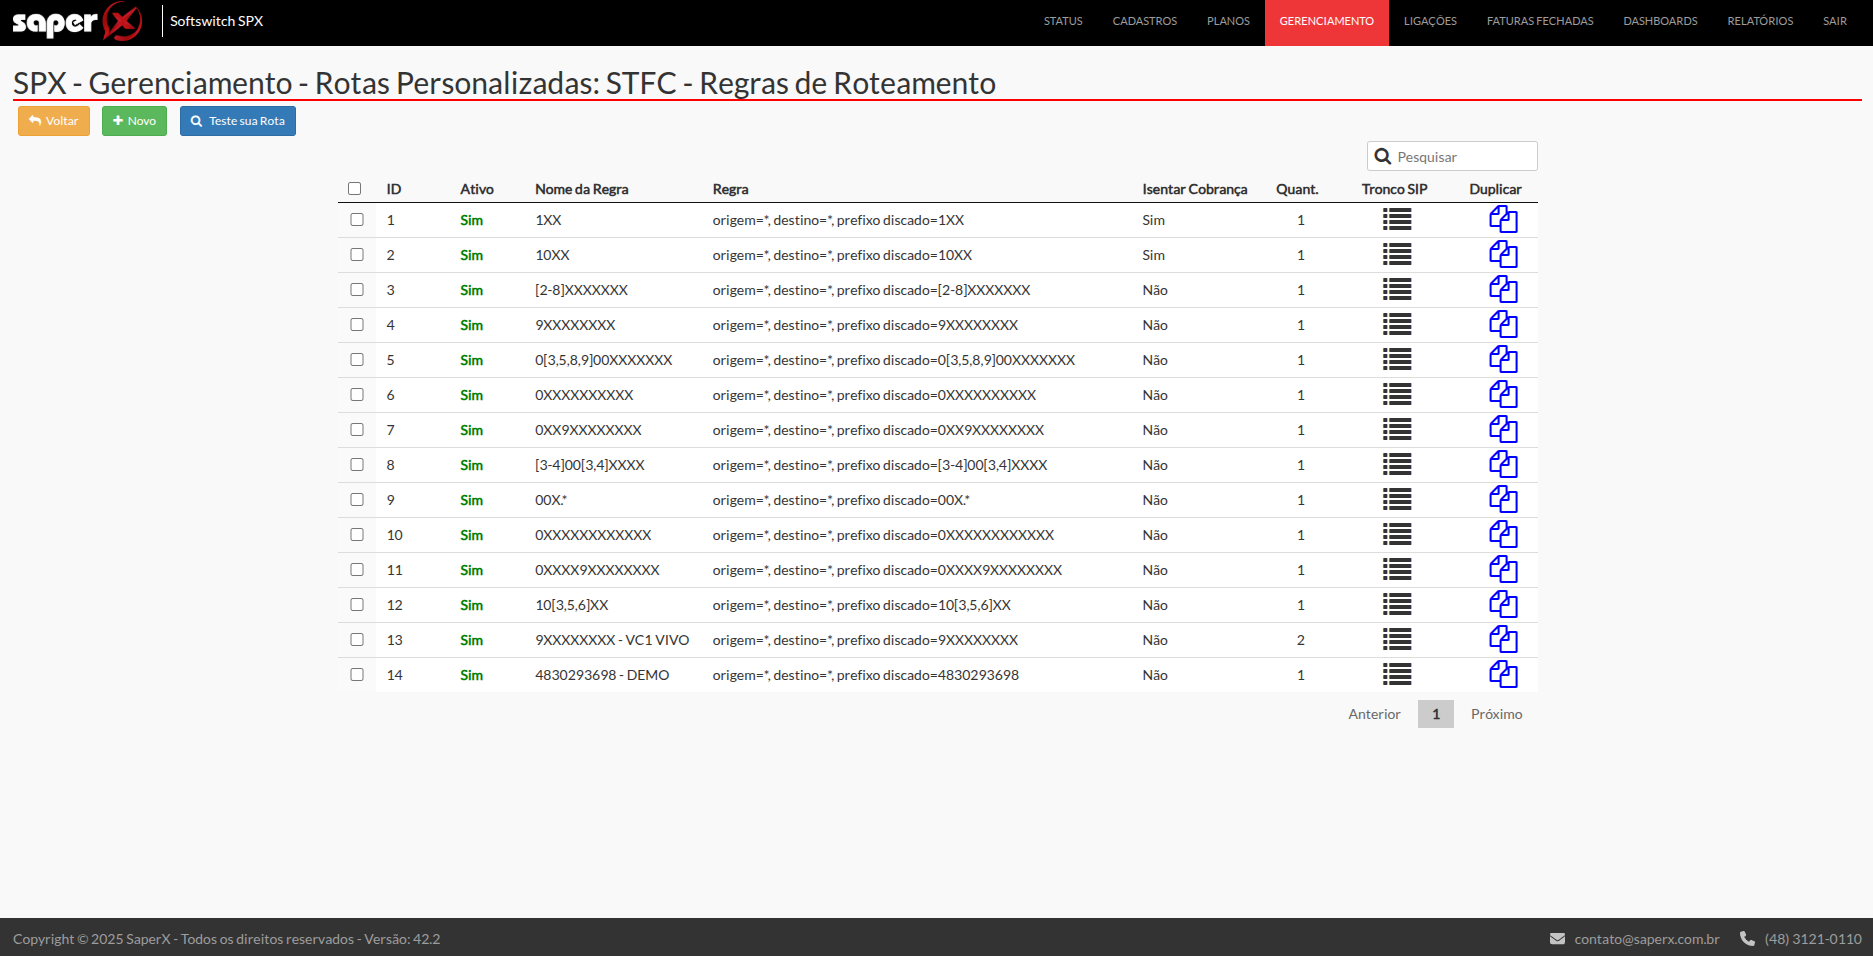Click rule name 0XX9XXXXXXXX
The image size is (1873, 956).
(588, 430)
